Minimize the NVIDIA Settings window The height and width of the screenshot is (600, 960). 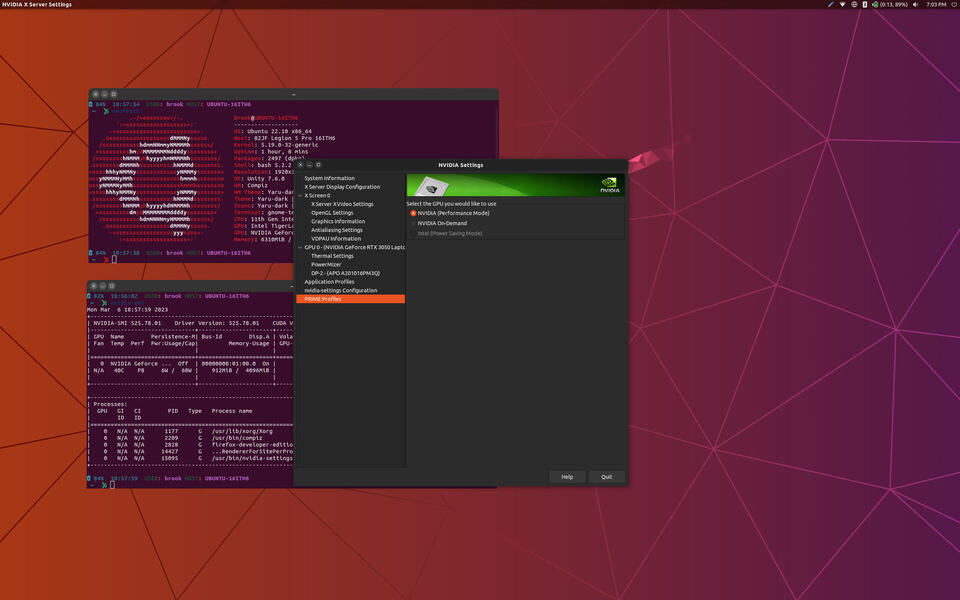309,165
